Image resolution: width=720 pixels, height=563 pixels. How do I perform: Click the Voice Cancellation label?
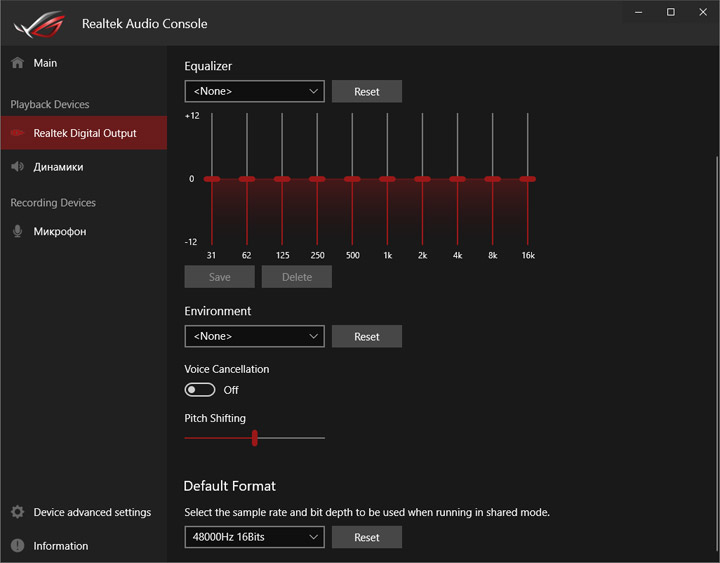[227, 369]
